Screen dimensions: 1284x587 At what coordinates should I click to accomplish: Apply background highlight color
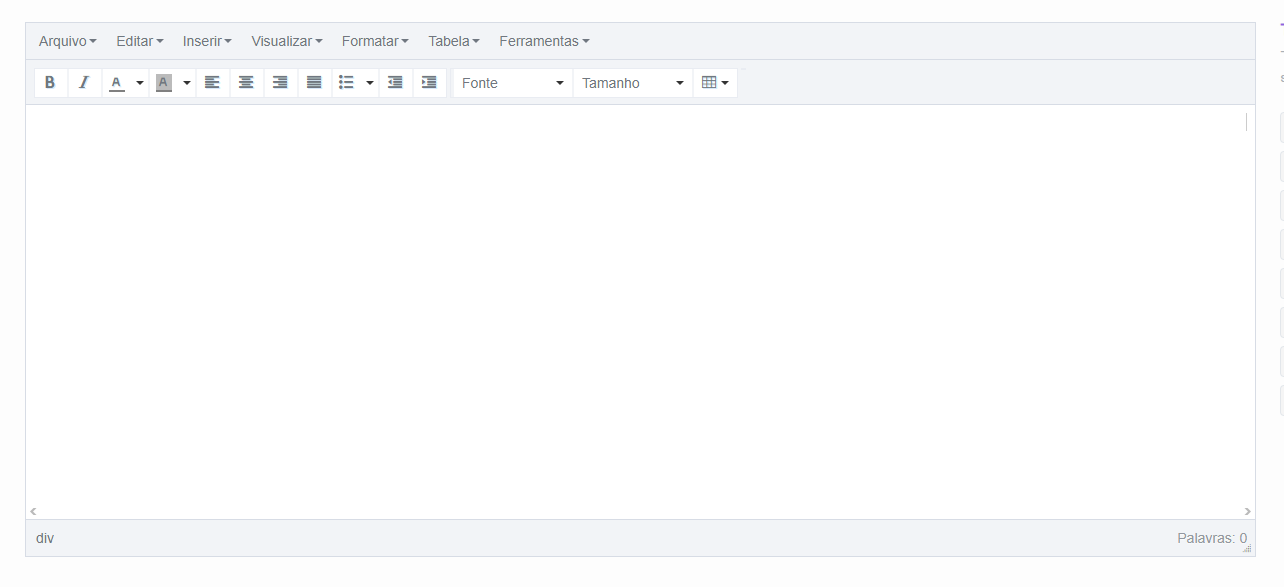point(164,83)
